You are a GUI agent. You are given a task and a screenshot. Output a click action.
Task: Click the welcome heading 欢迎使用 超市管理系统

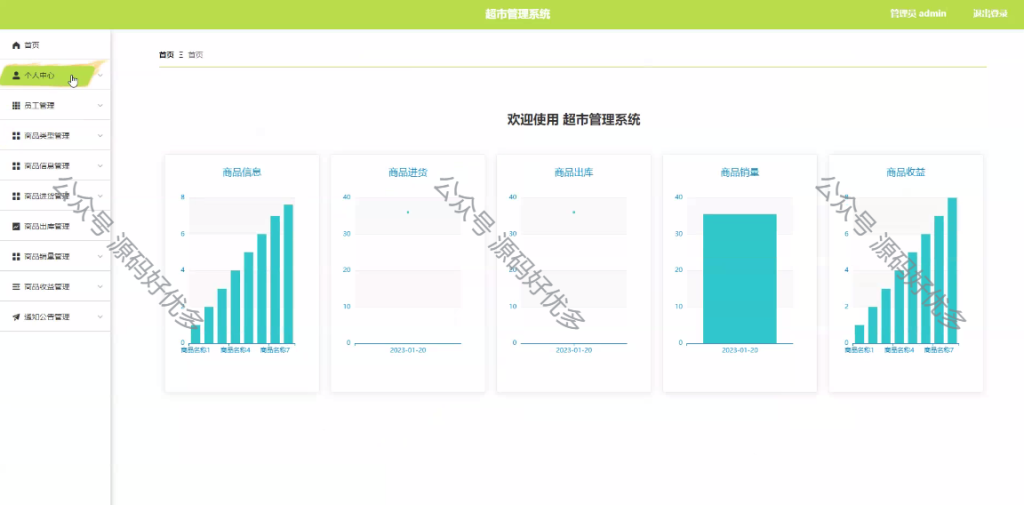click(574, 120)
